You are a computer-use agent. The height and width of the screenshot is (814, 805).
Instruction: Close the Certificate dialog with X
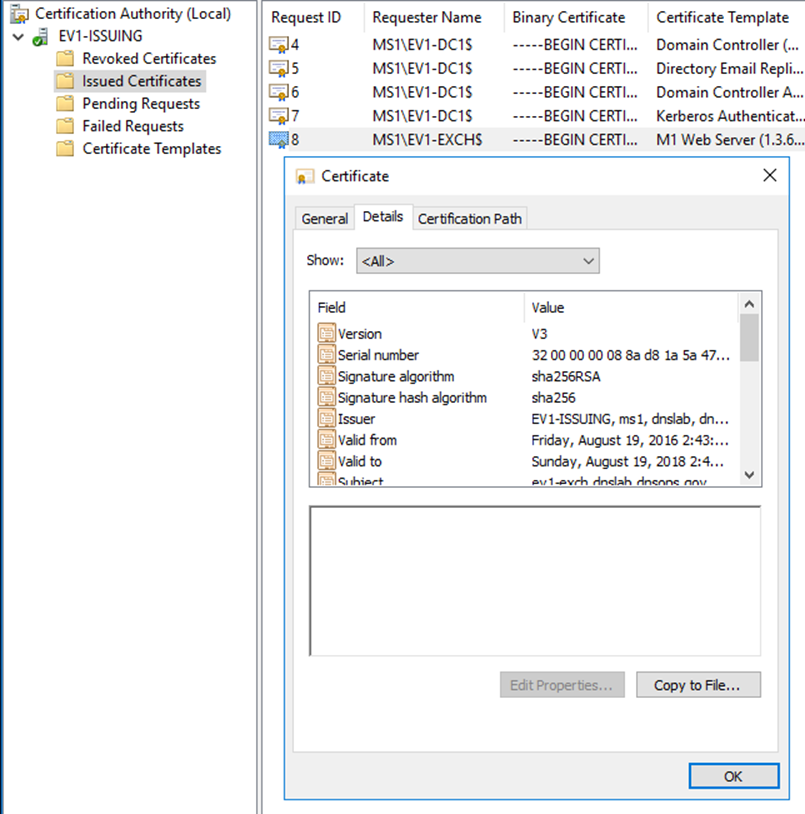click(769, 176)
